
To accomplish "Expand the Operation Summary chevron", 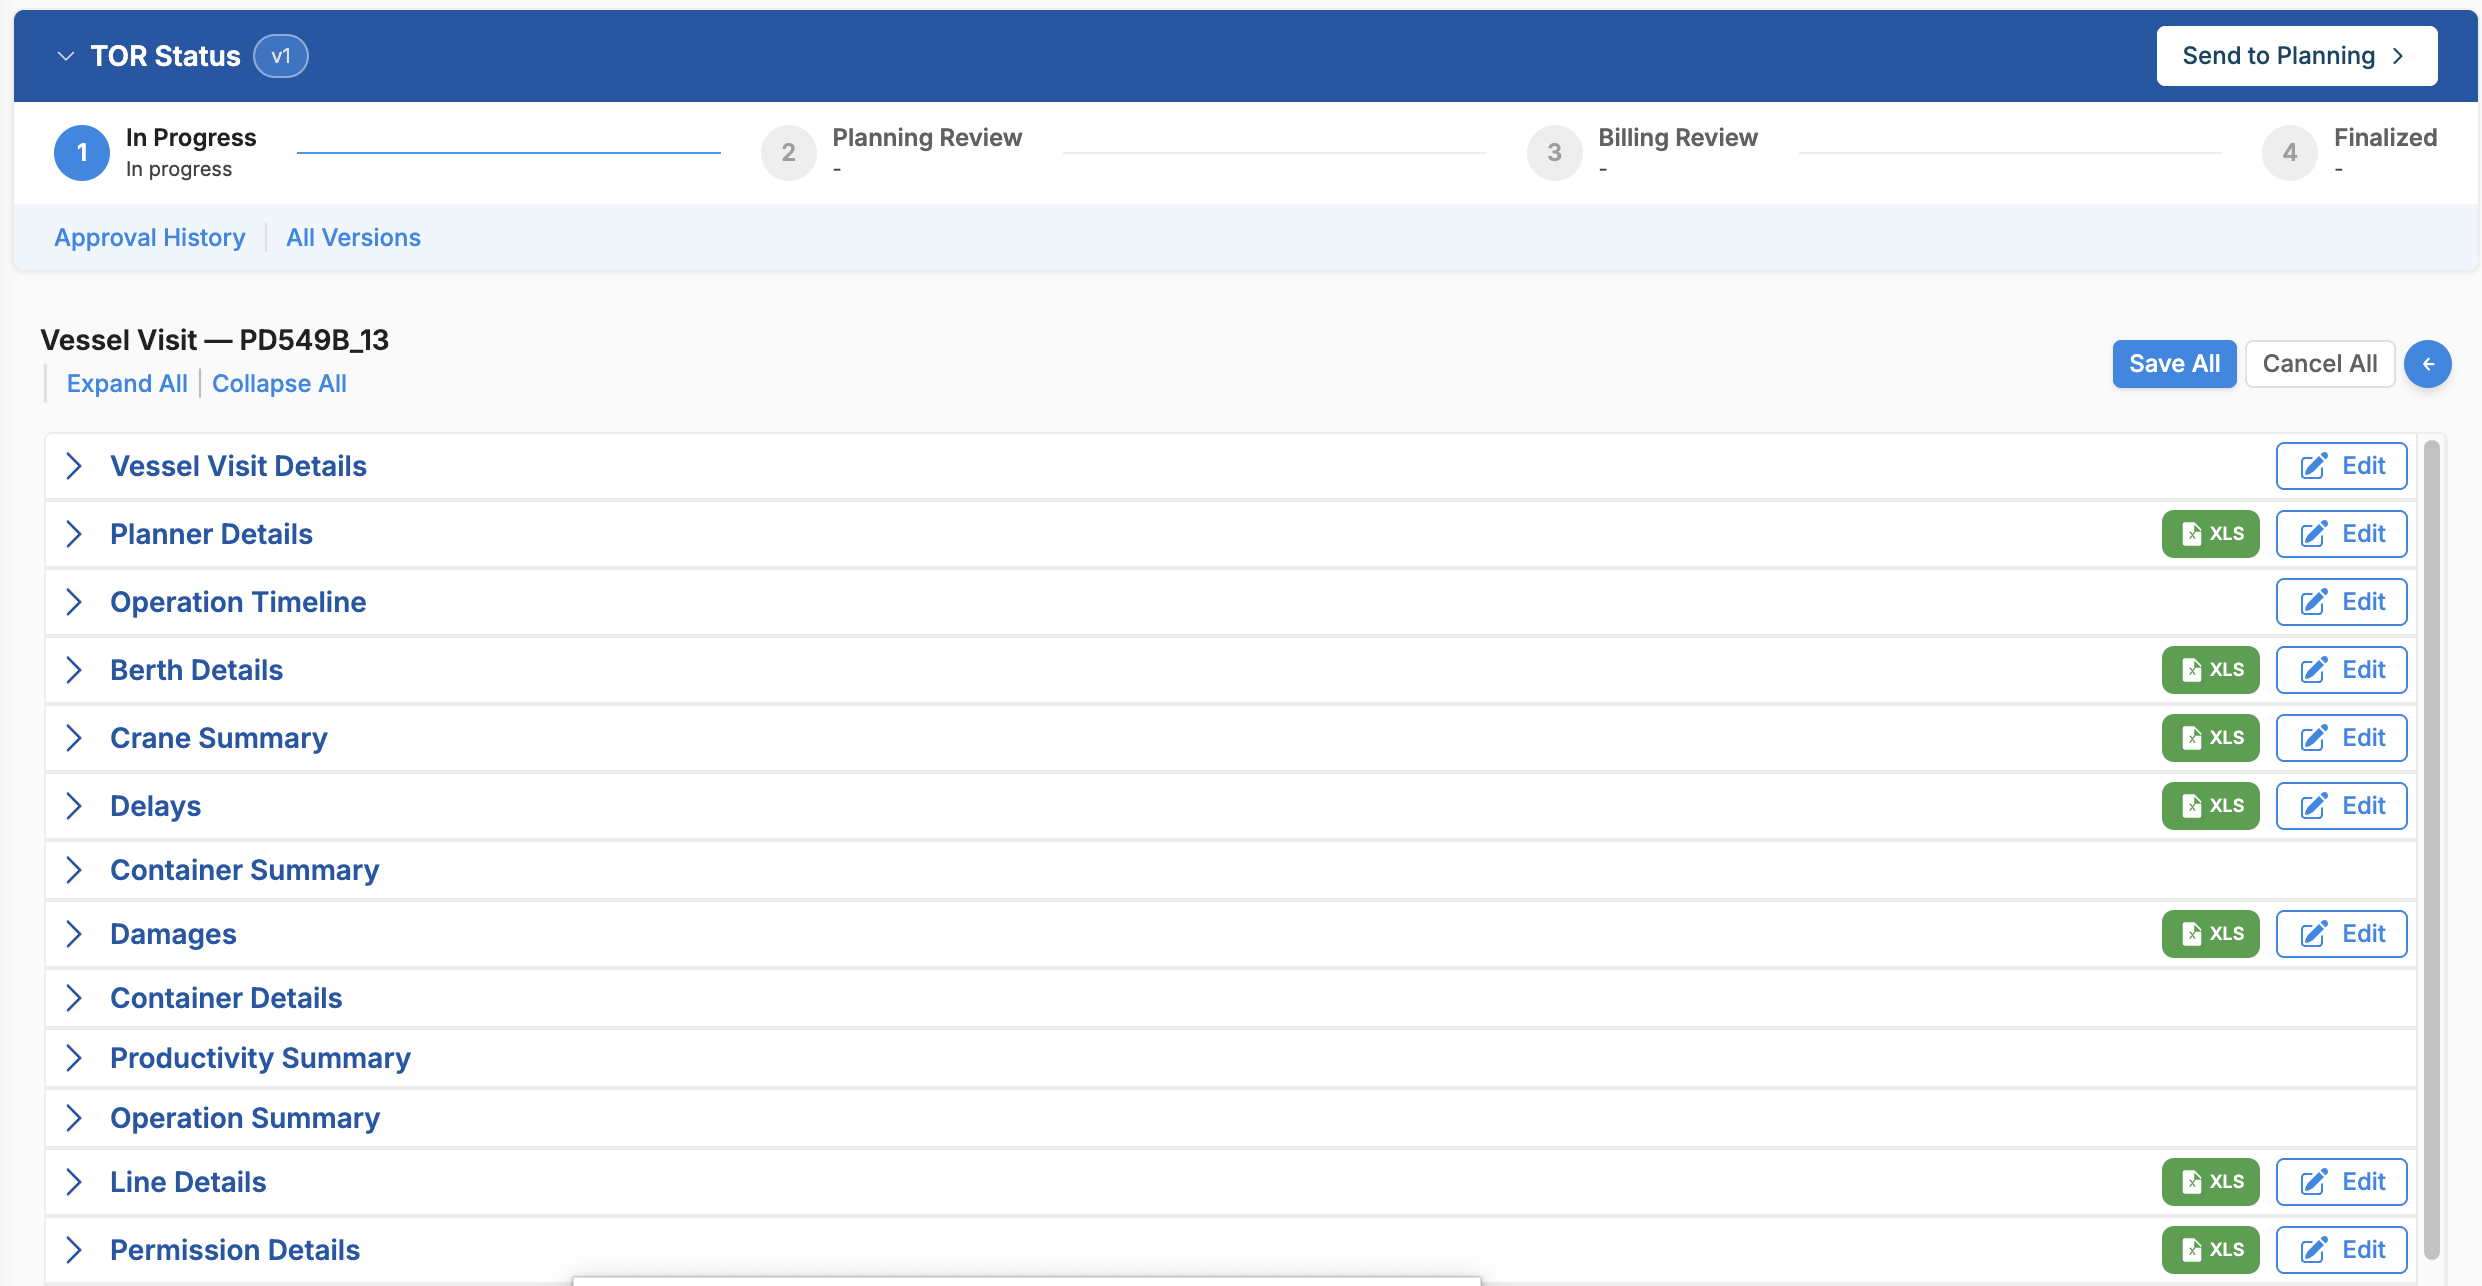I will point(74,1118).
